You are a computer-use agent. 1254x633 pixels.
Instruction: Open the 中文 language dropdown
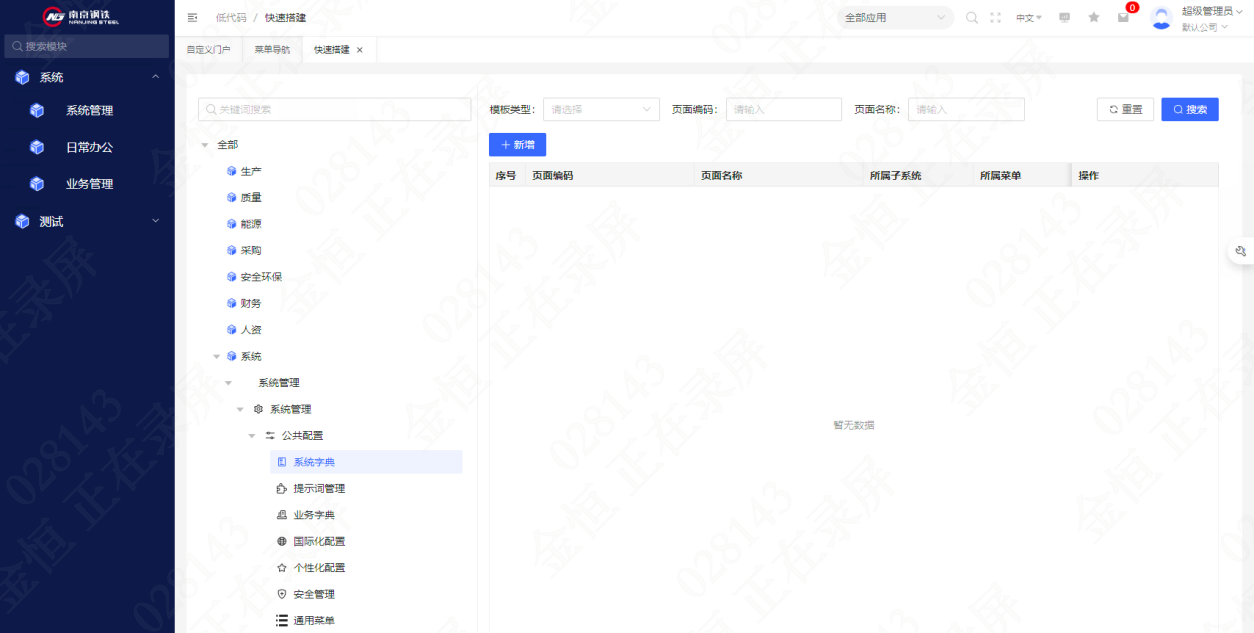[1029, 17]
